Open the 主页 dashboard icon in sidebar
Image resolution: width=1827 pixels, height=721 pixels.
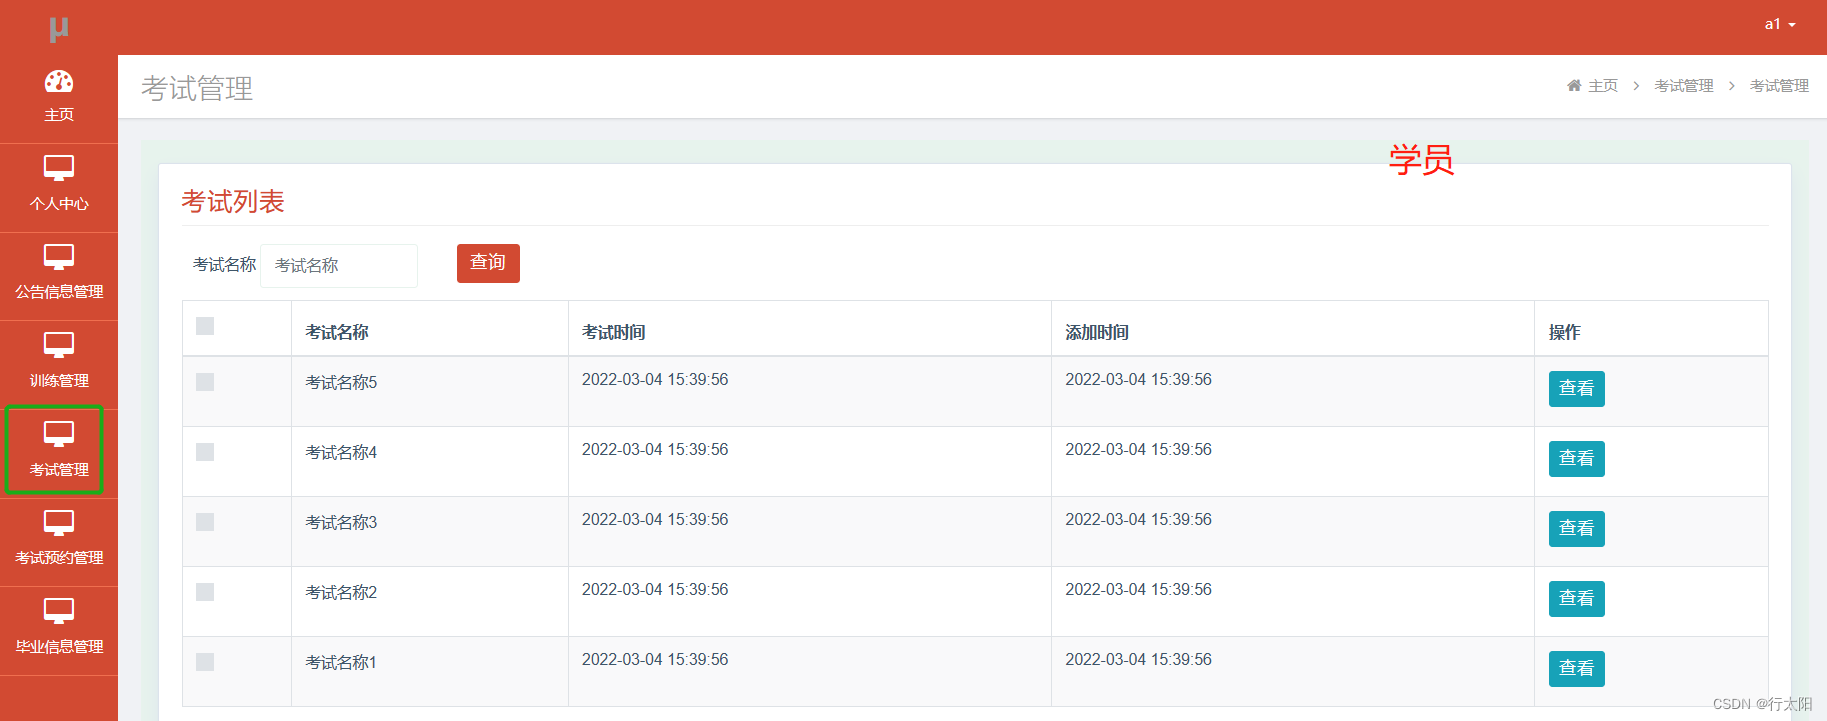[59, 81]
